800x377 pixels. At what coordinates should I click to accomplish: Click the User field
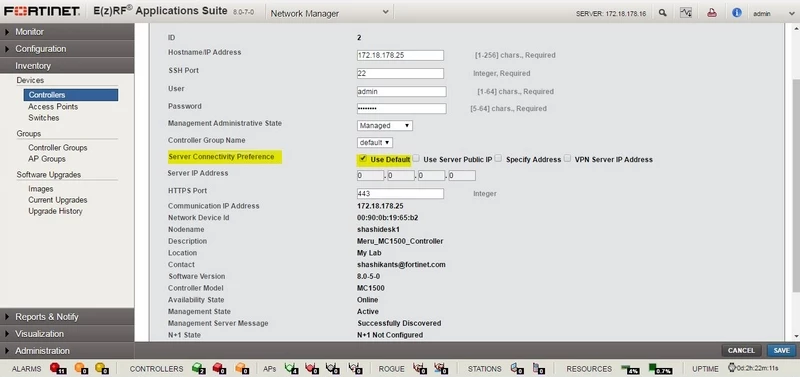point(402,91)
